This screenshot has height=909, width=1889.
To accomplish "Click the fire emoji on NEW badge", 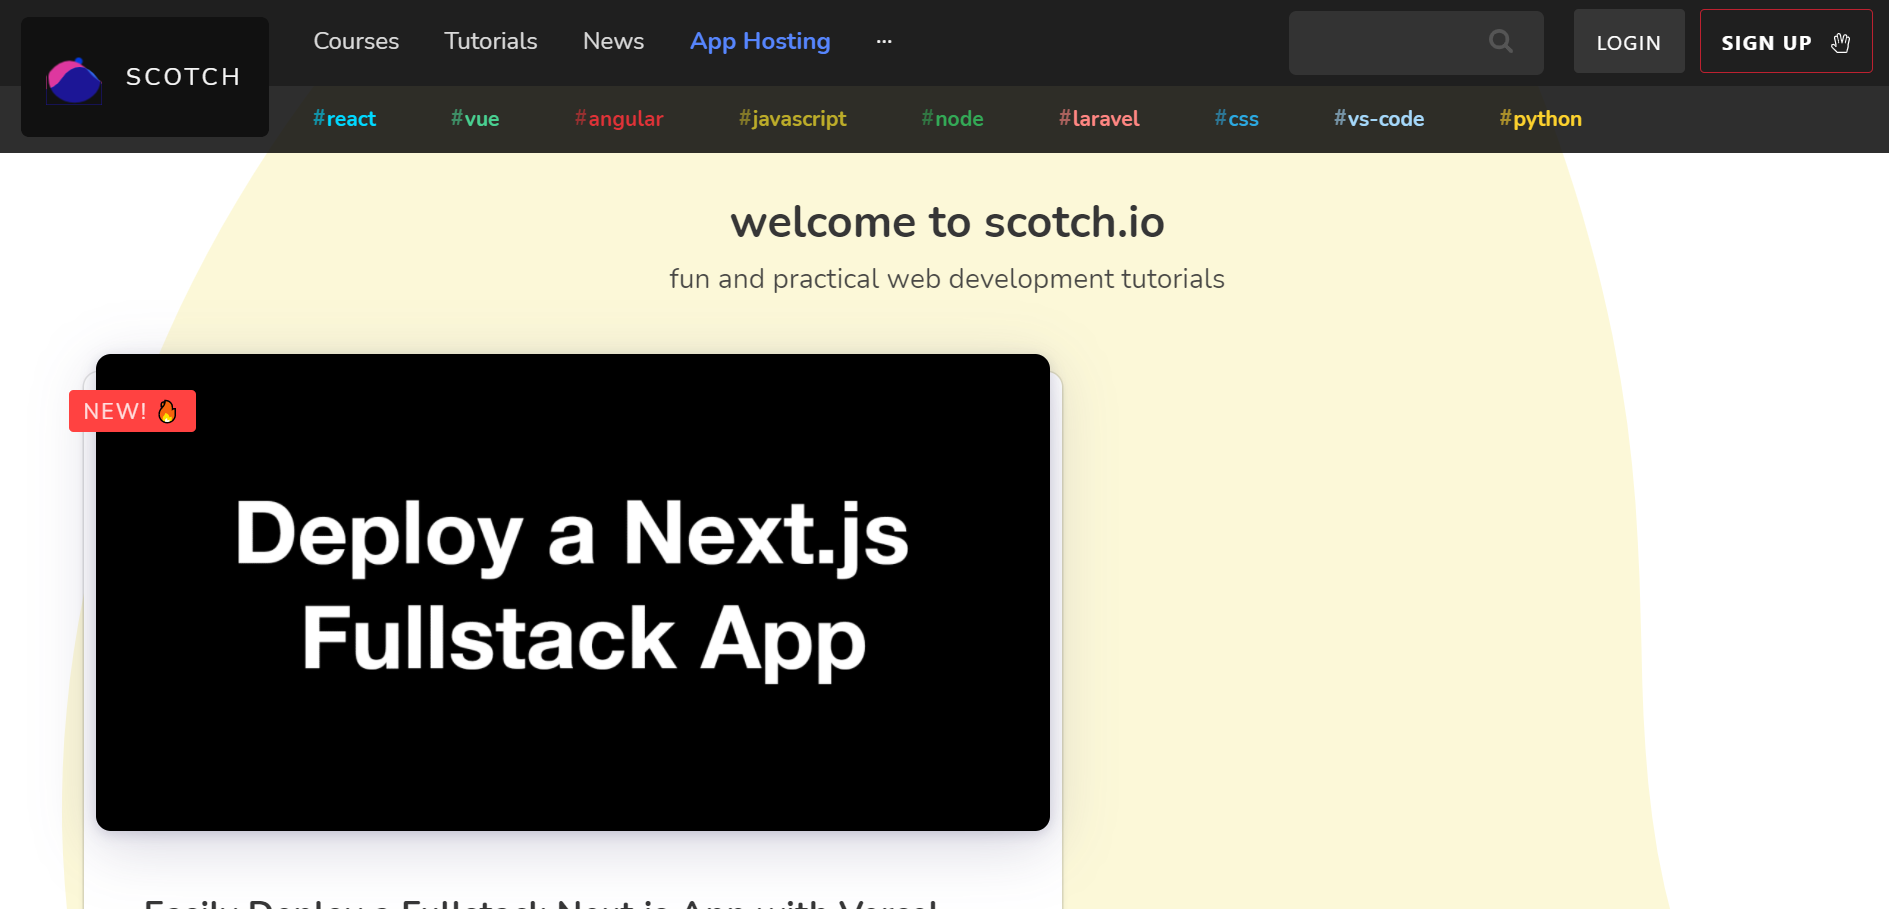I will (x=167, y=411).
